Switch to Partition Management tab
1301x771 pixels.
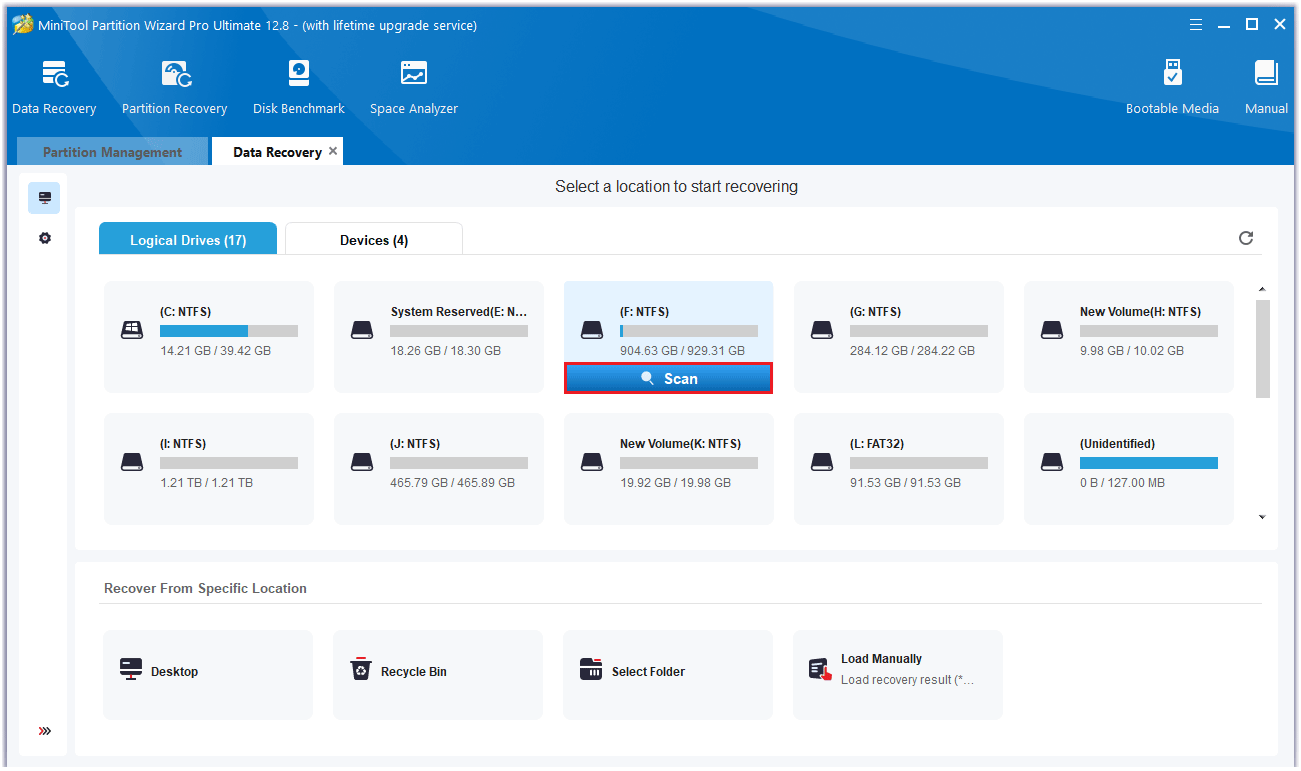pos(112,152)
